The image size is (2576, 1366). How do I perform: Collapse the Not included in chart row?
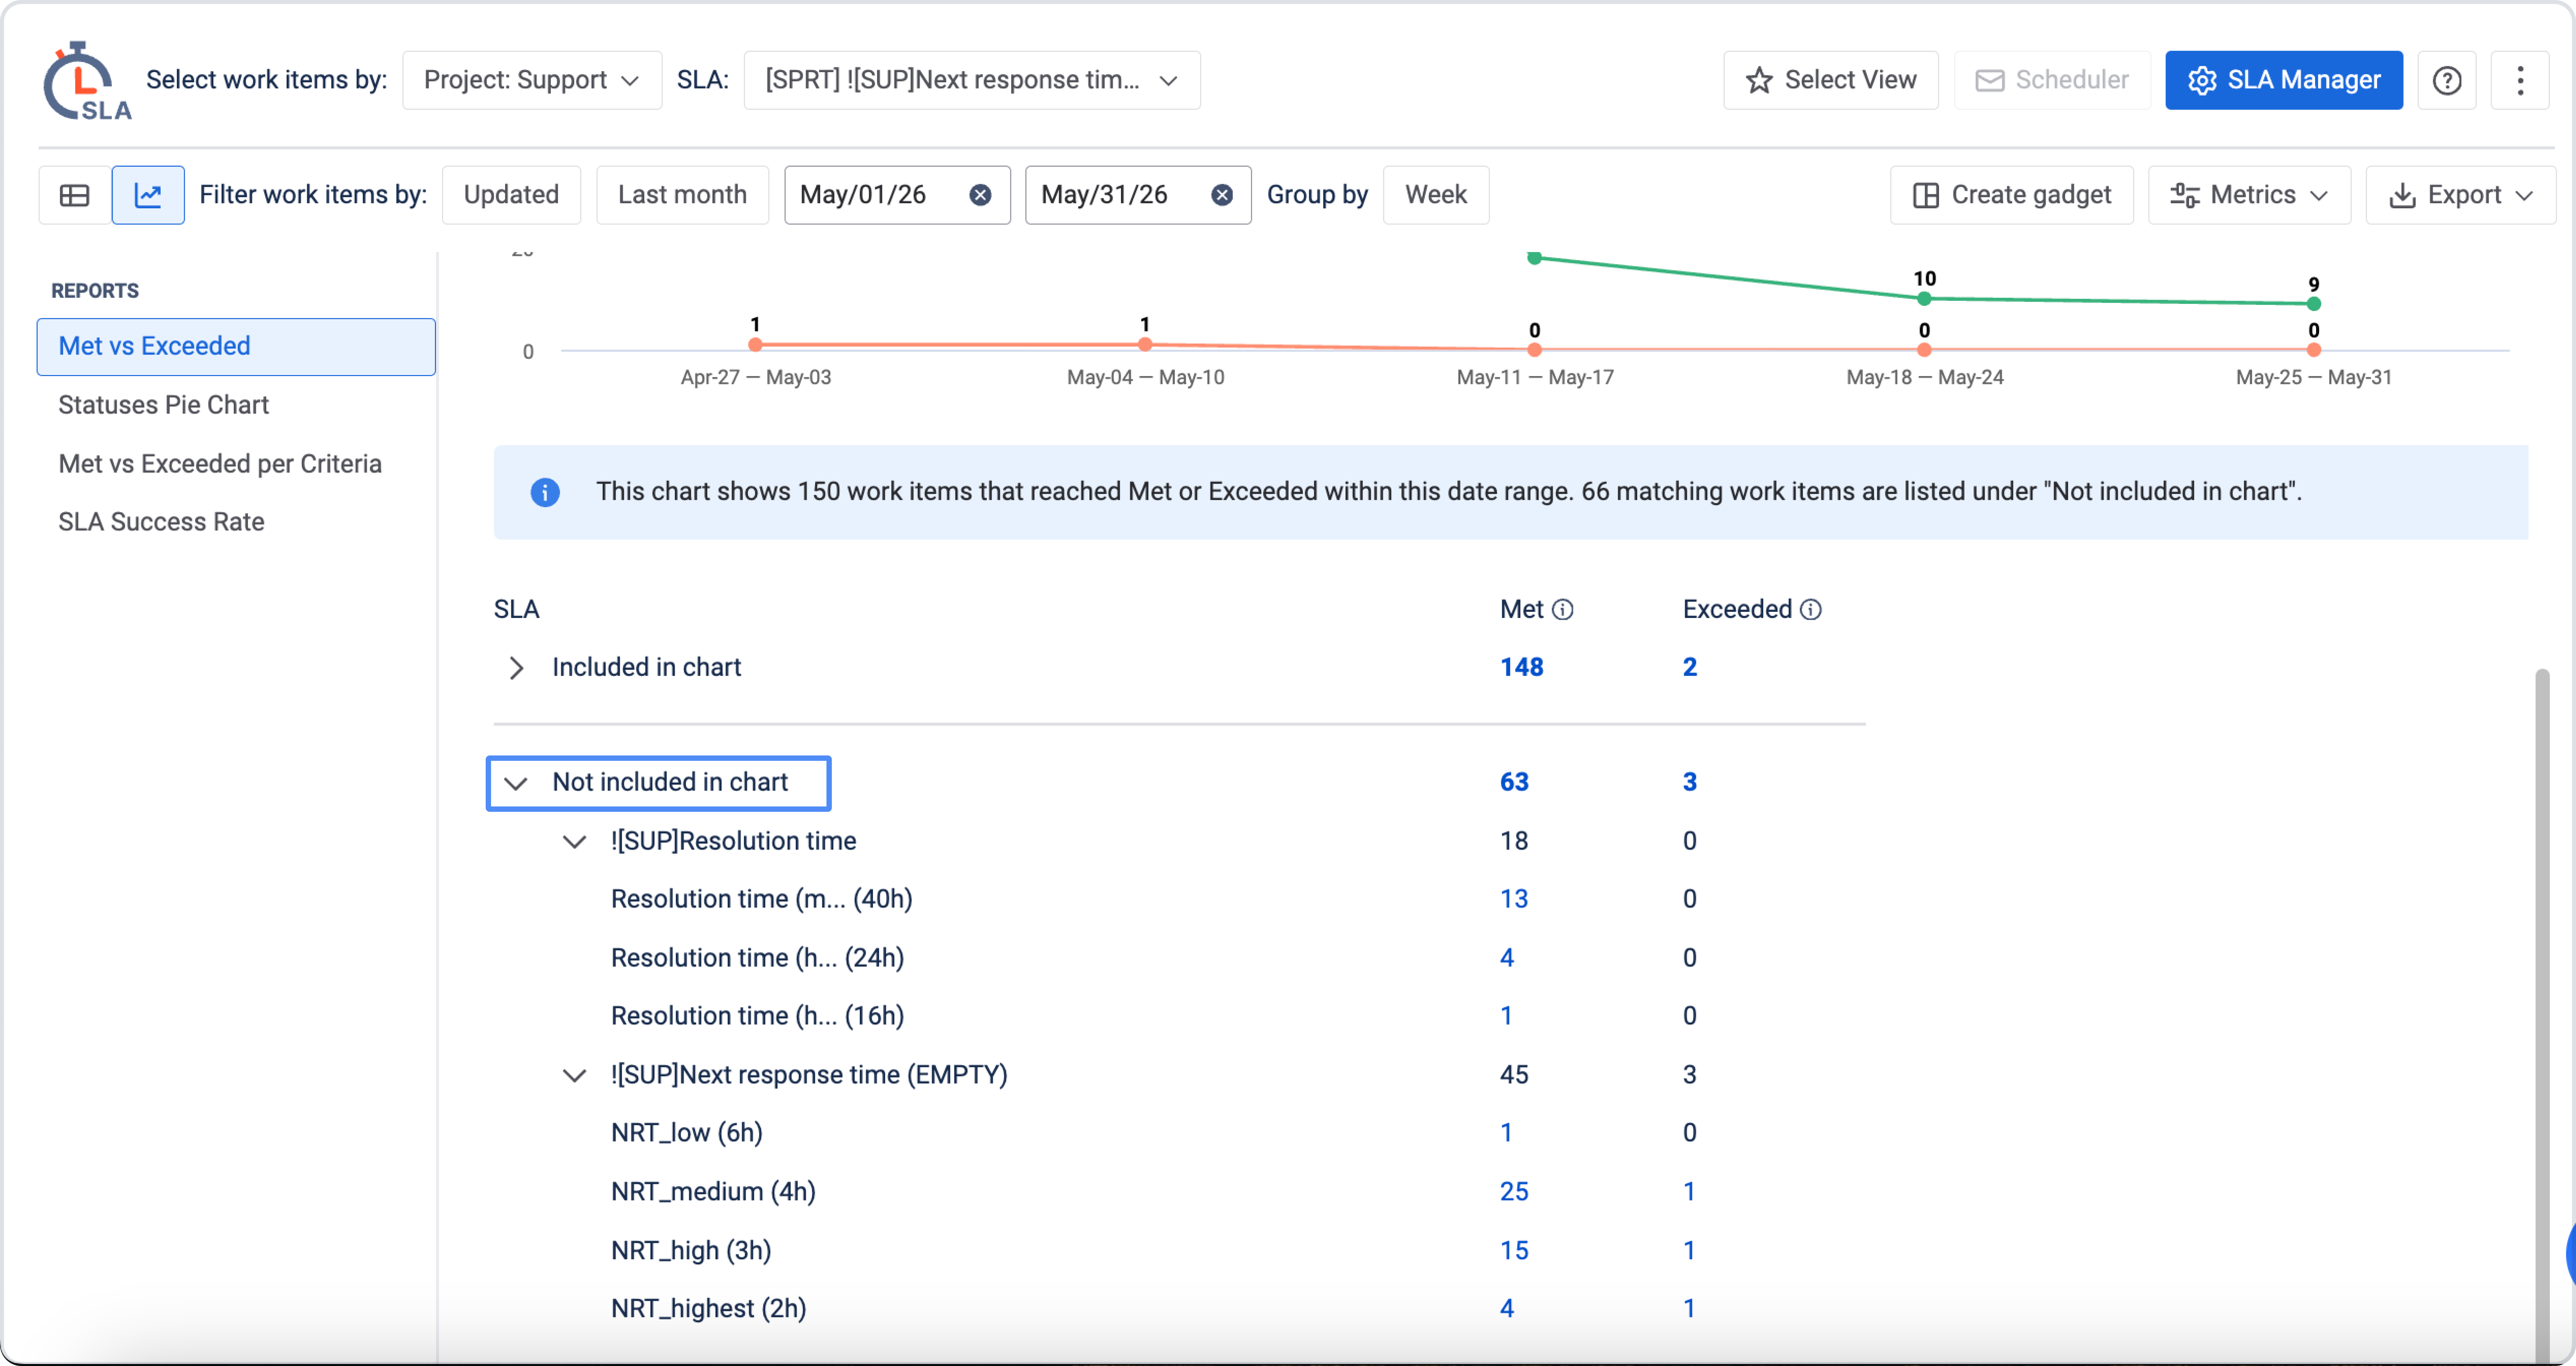[516, 783]
